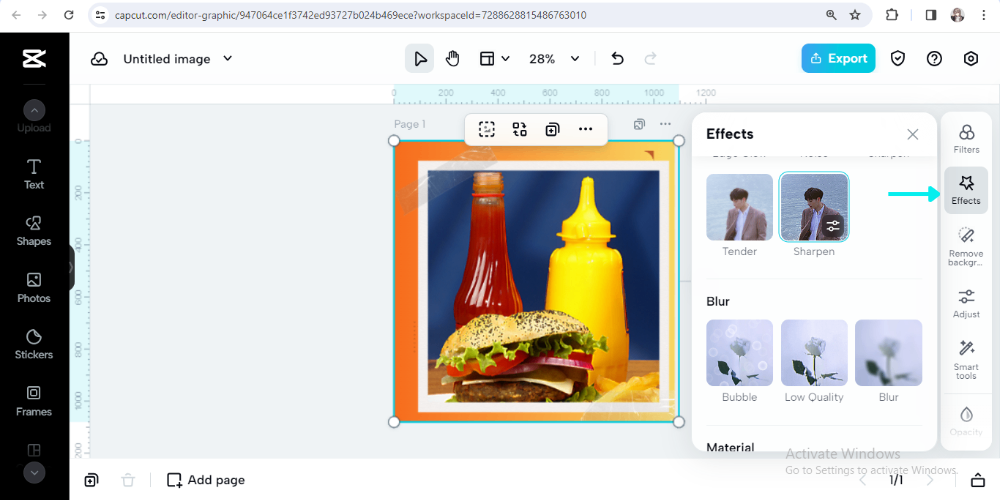The image size is (1000, 500).
Task: Open the Stickers panel
Action: (34, 345)
